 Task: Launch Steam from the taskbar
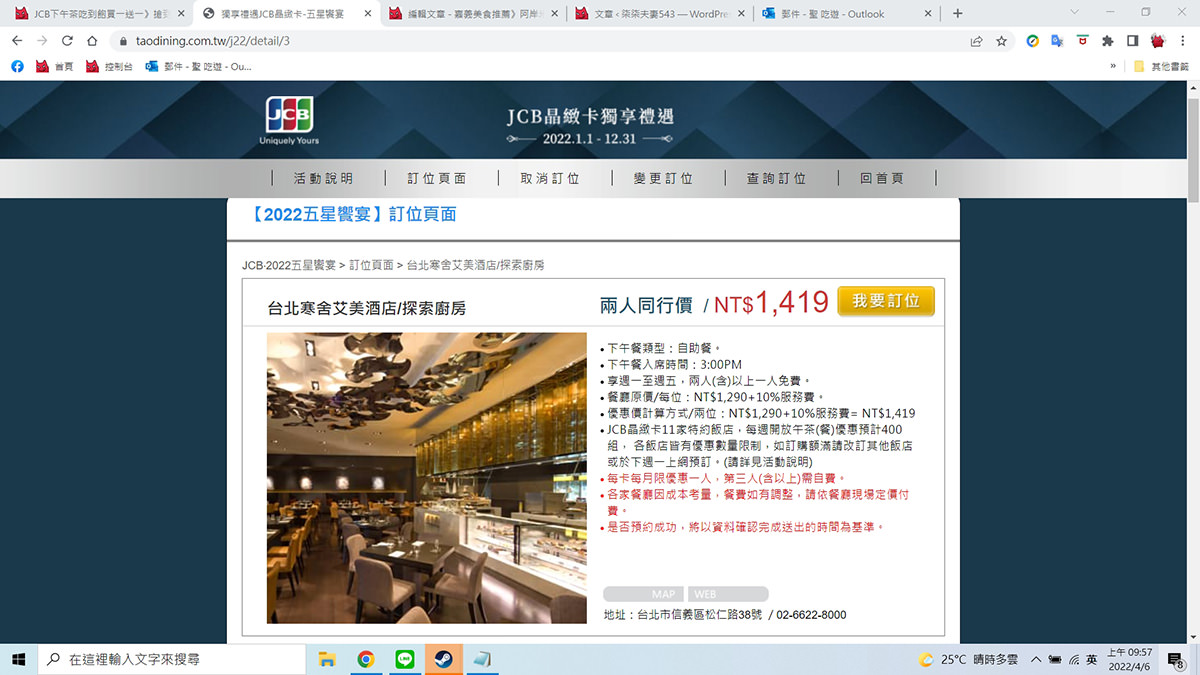pos(443,658)
